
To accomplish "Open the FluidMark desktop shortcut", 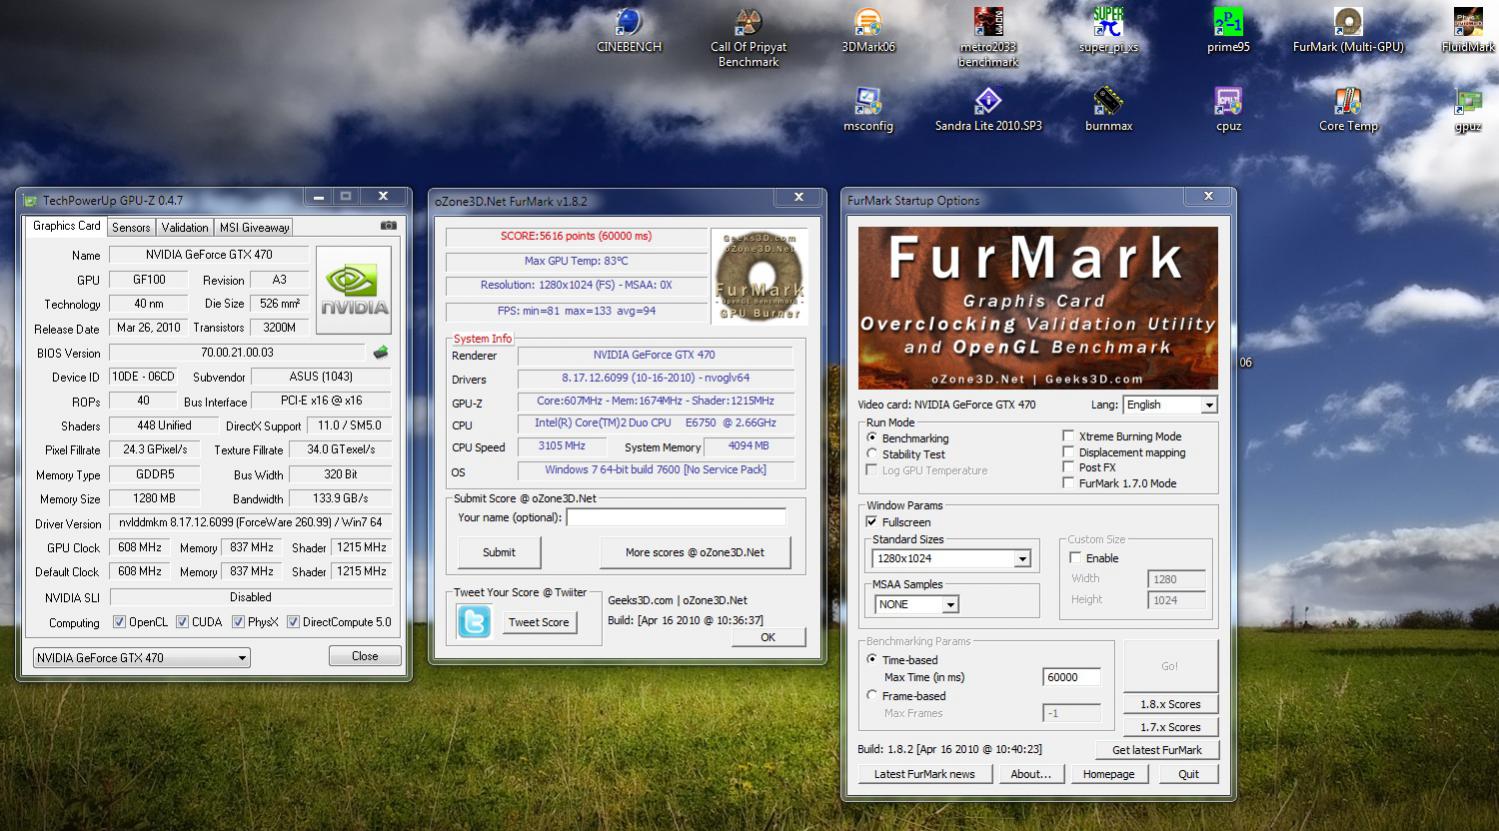I will point(1468,30).
